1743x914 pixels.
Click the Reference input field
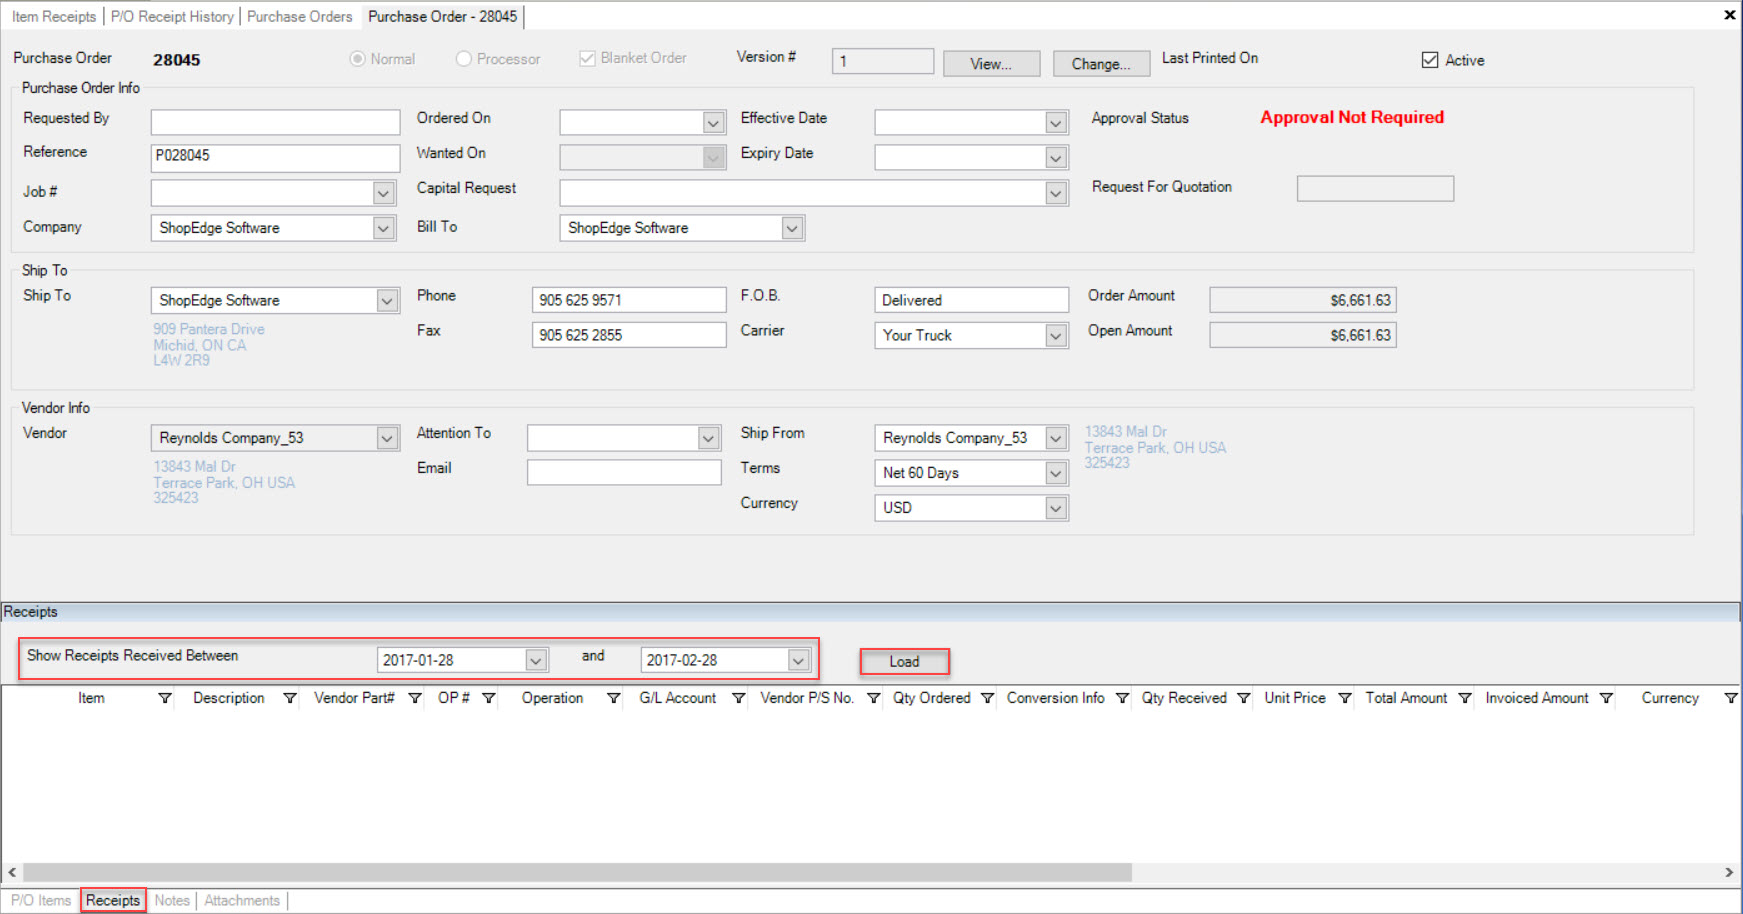click(x=275, y=156)
